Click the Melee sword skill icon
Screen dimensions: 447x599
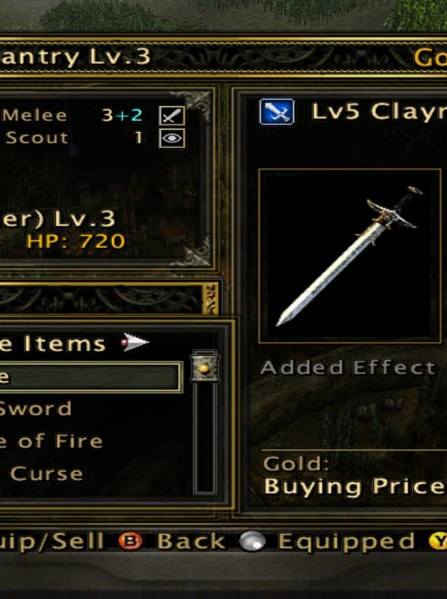click(x=172, y=115)
